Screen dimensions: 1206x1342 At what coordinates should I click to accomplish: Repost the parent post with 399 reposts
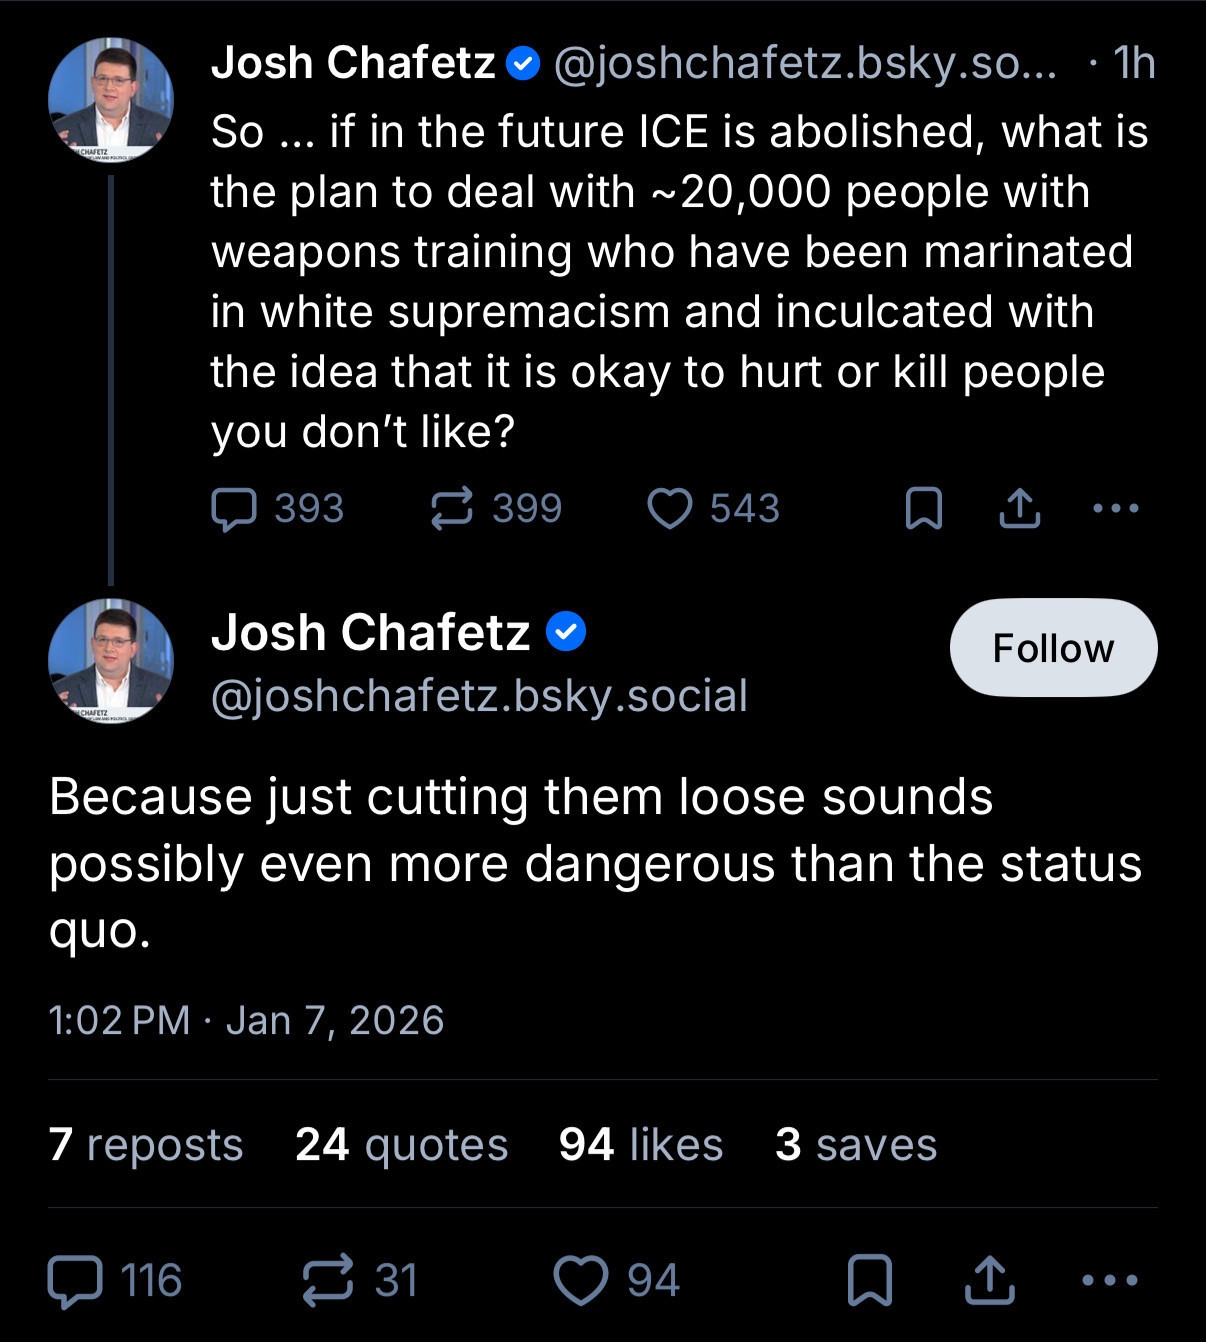[x=452, y=508]
